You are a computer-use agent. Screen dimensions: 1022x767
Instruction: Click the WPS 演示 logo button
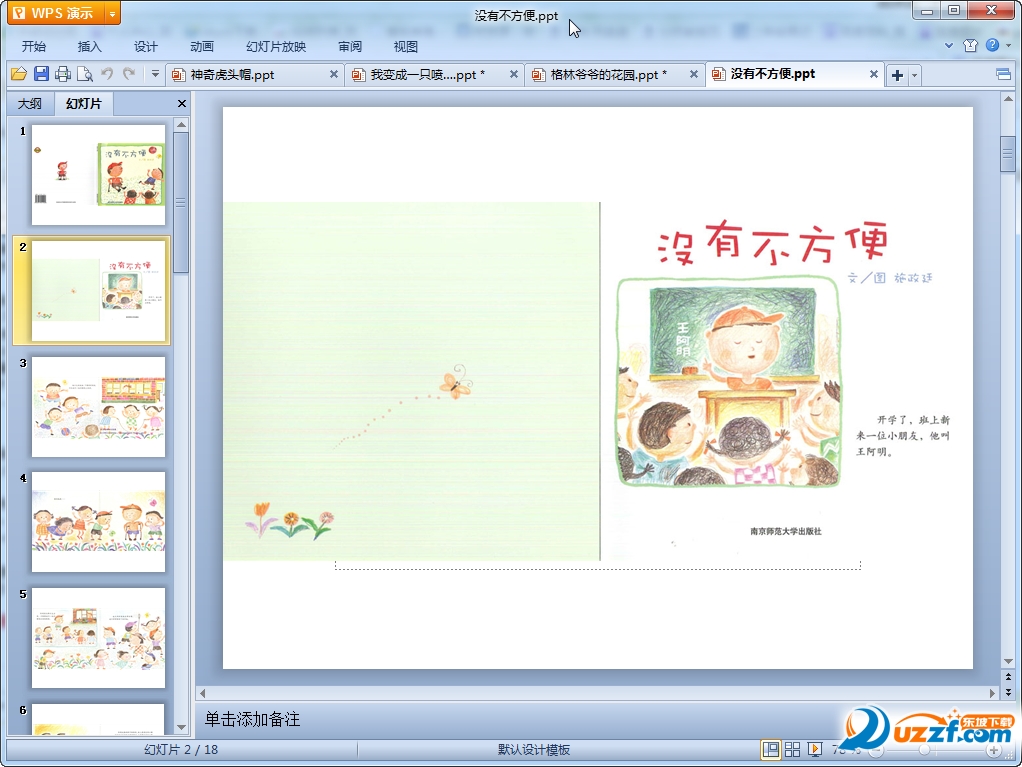click(56, 13)
